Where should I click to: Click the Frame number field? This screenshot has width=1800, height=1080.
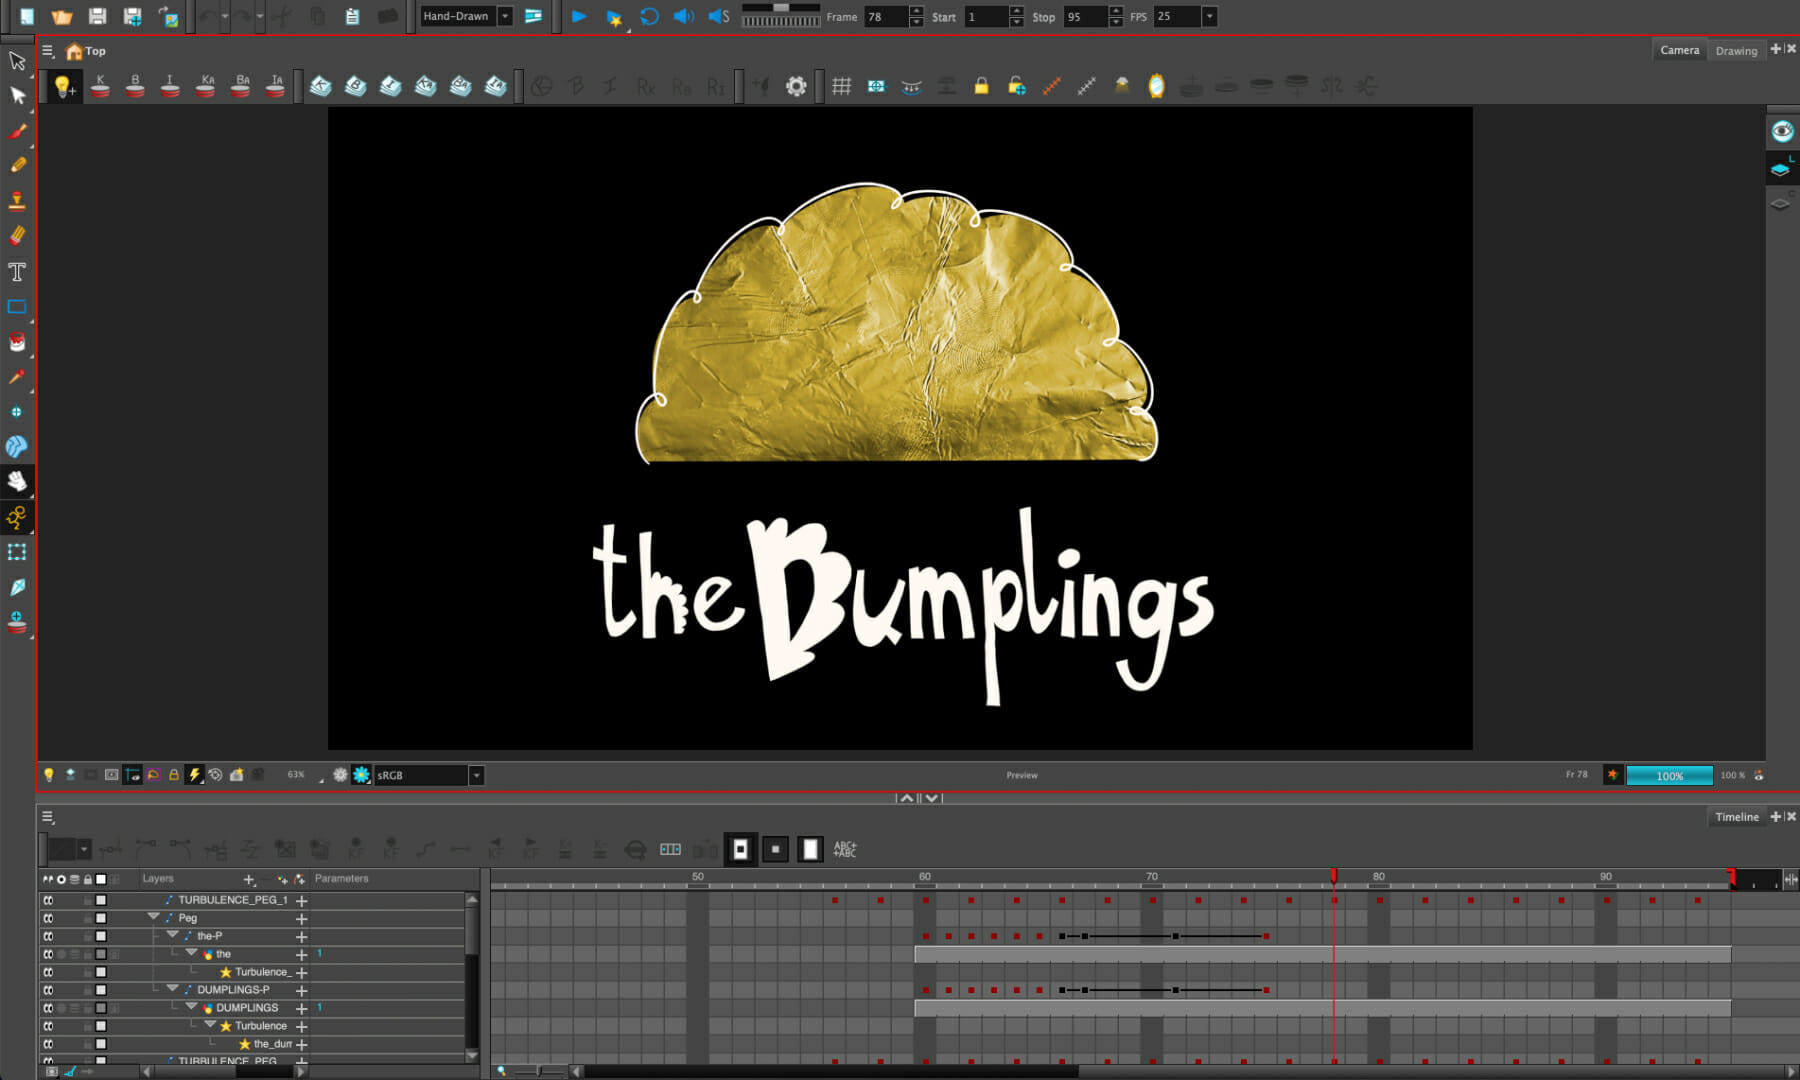(x=886, y=16)
